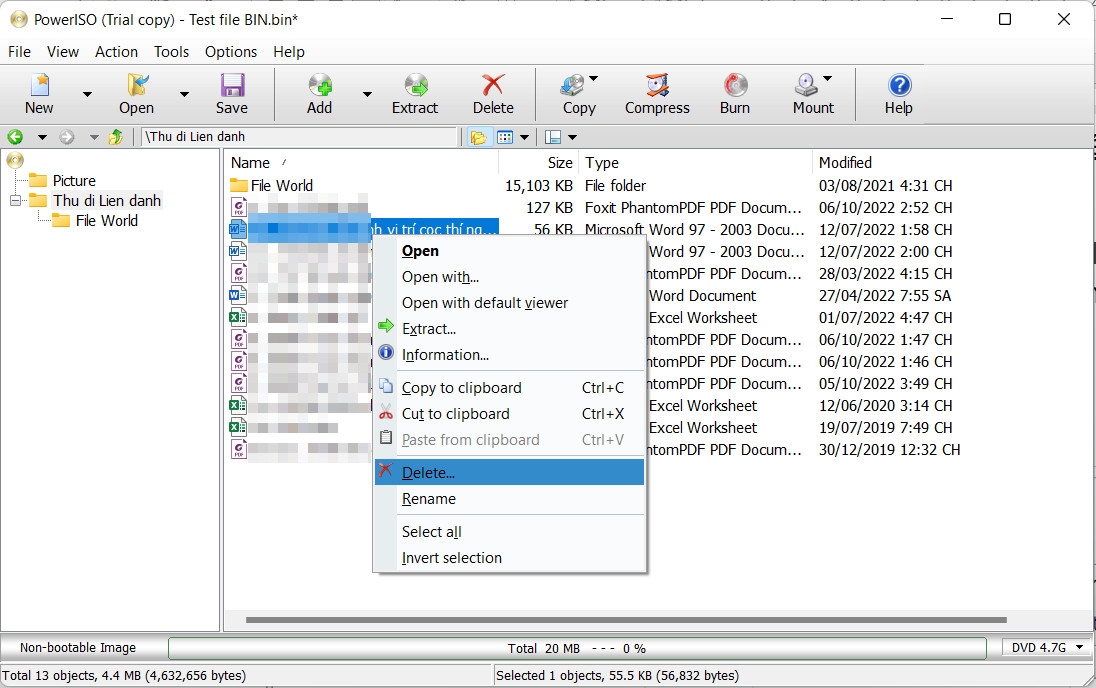Open the dropdown arrow next to New

click(87, 94)
